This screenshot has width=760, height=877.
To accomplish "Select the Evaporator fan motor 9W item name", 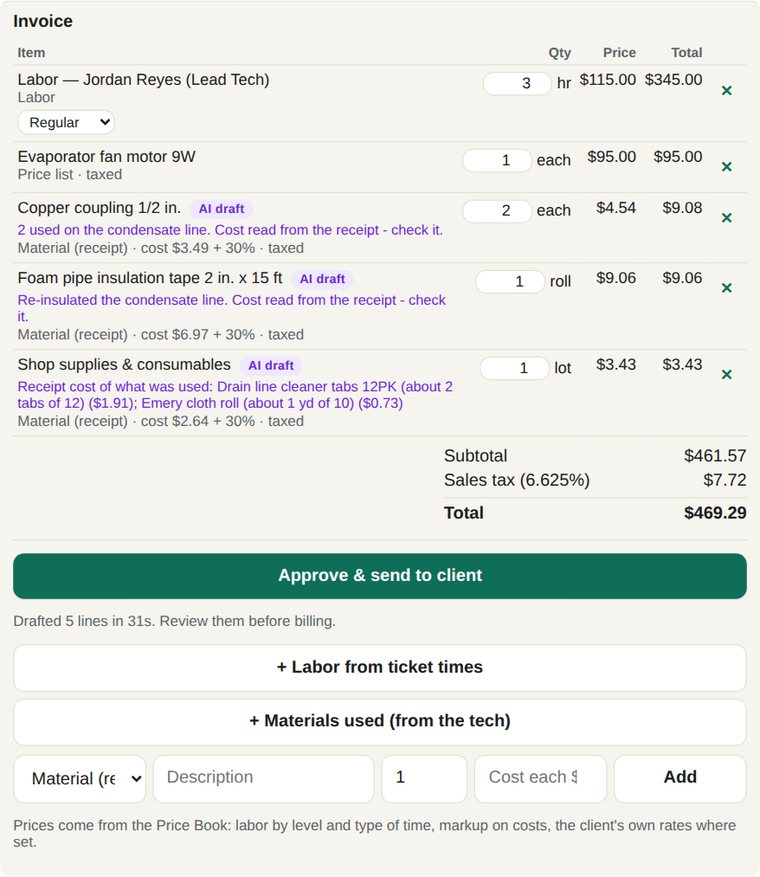I will tap(106, 157).
